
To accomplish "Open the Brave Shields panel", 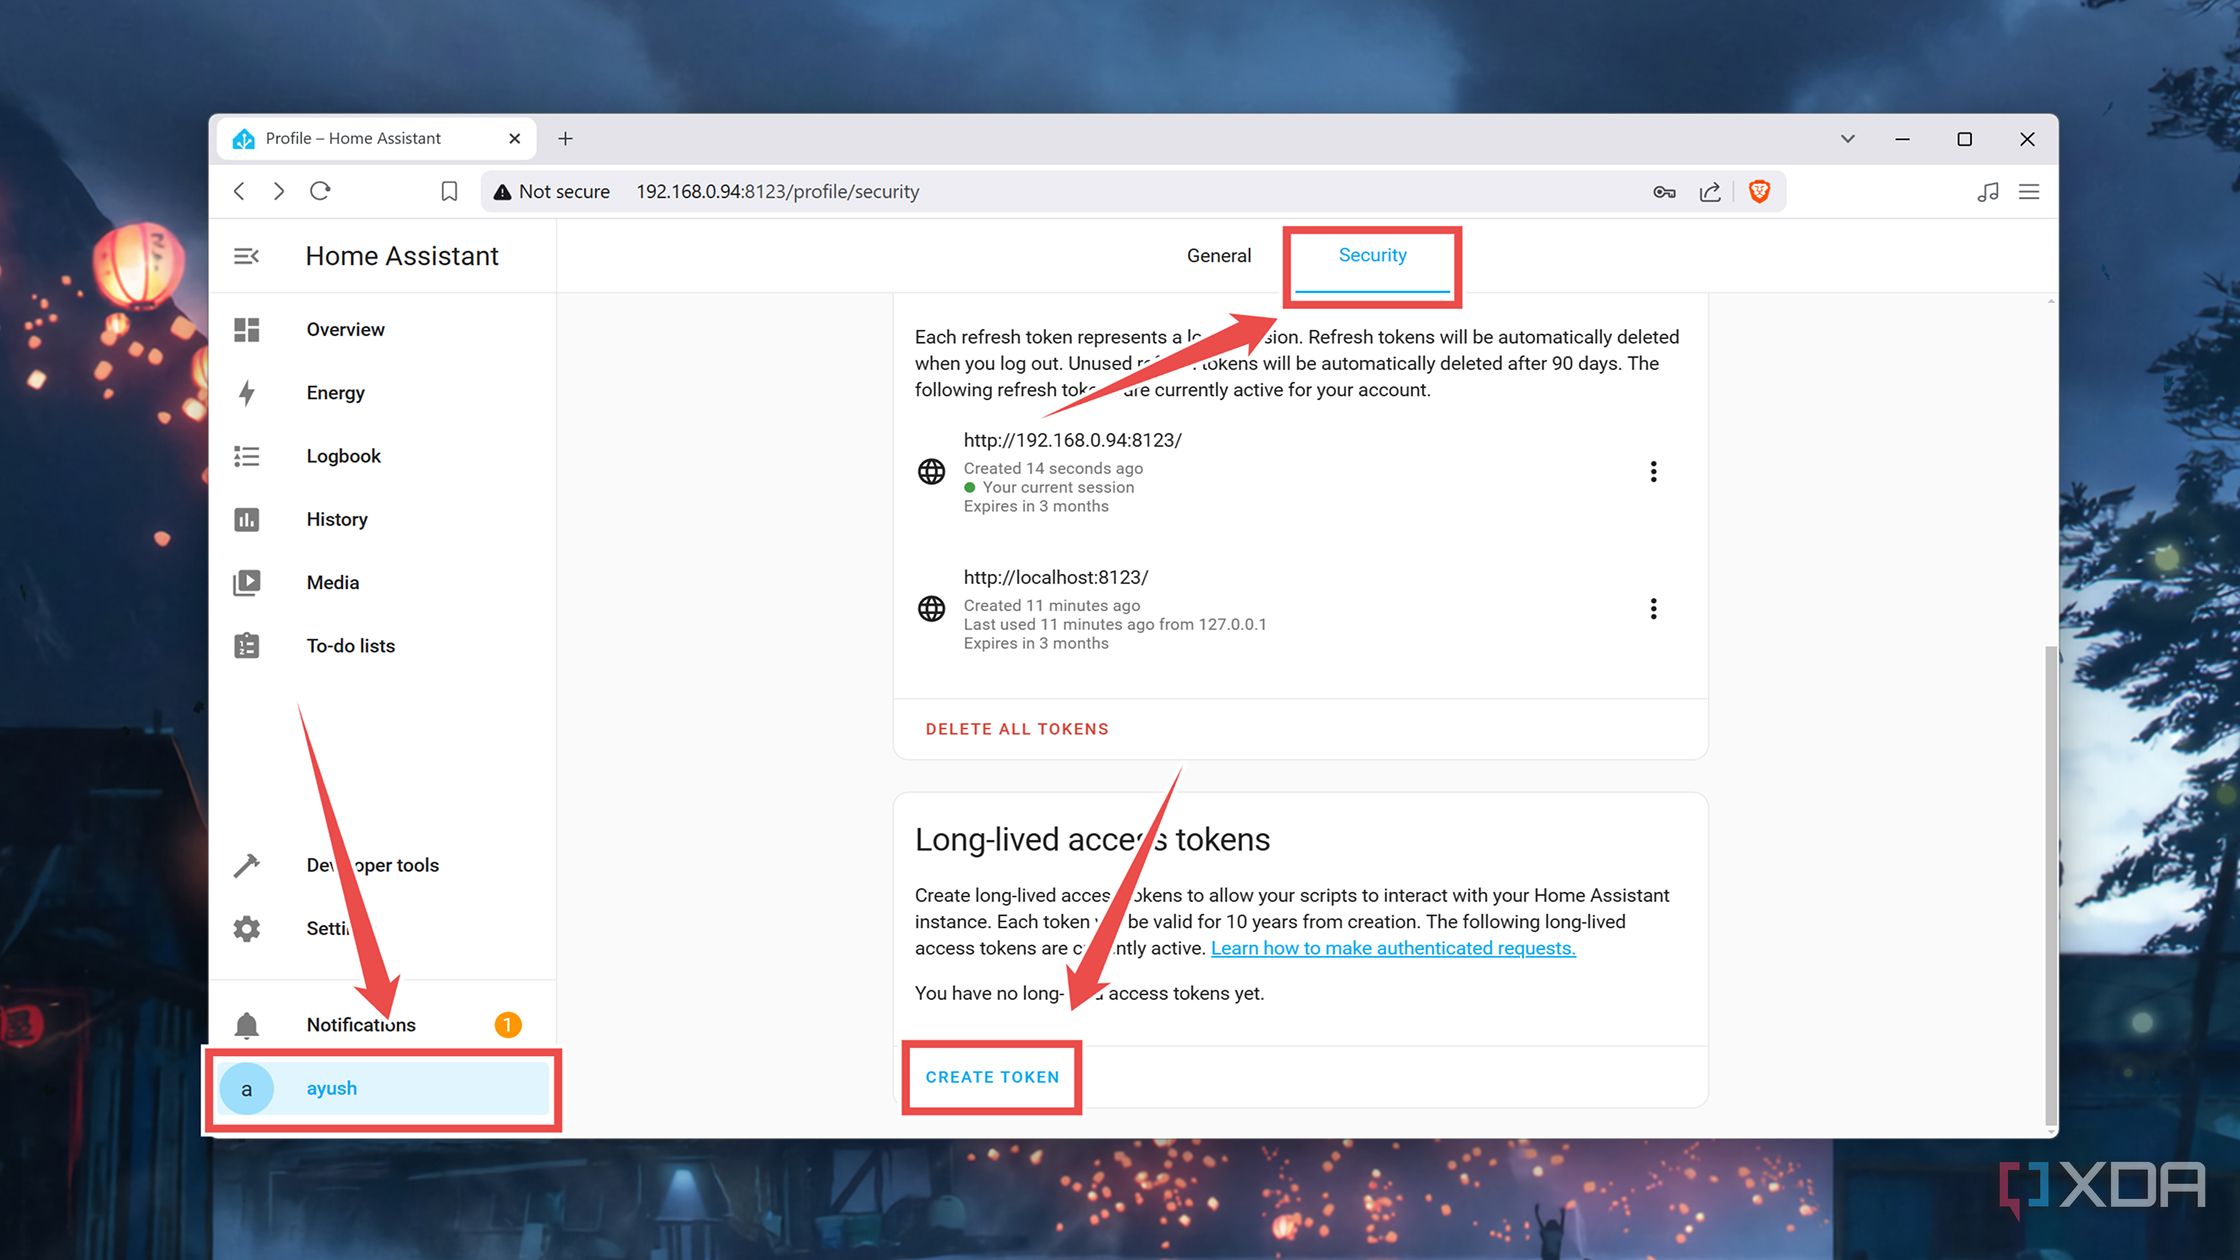I will pos(1759,191).
